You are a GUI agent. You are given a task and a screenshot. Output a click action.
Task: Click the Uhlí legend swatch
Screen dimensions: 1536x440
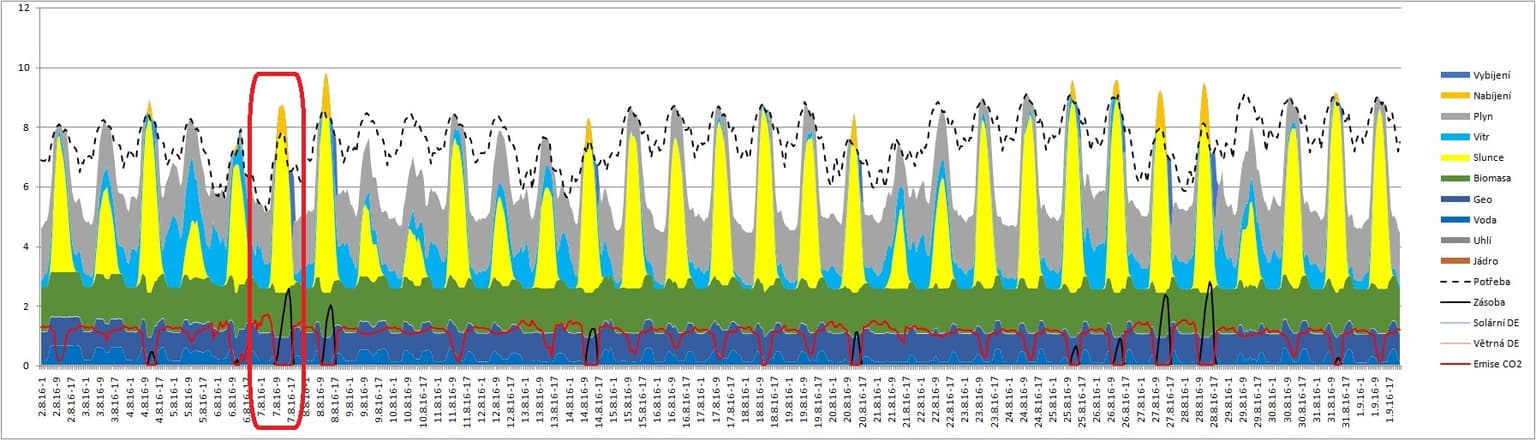click(1453, 240)
